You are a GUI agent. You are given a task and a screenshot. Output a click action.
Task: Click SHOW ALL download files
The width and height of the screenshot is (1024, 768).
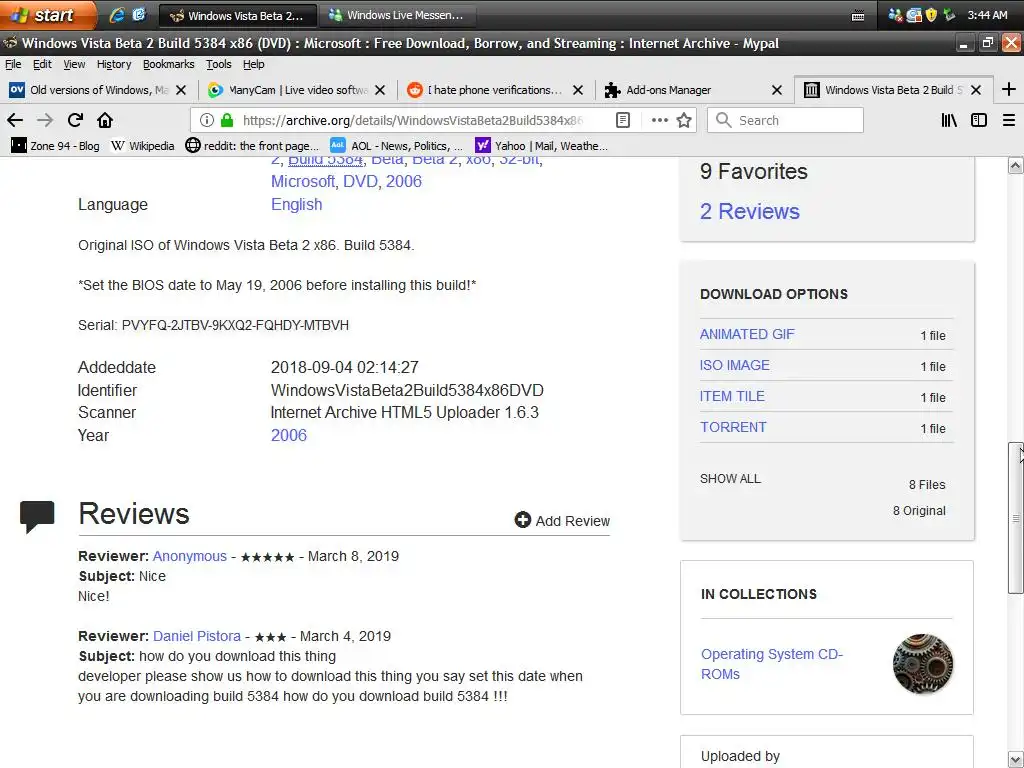click(x=730, y=479)
